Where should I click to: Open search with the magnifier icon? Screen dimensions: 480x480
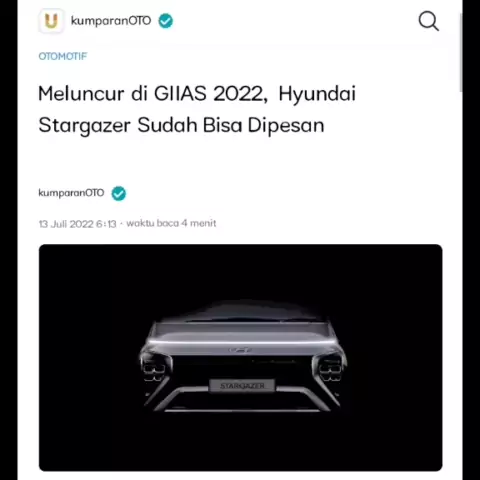click(x=429, y=21)
